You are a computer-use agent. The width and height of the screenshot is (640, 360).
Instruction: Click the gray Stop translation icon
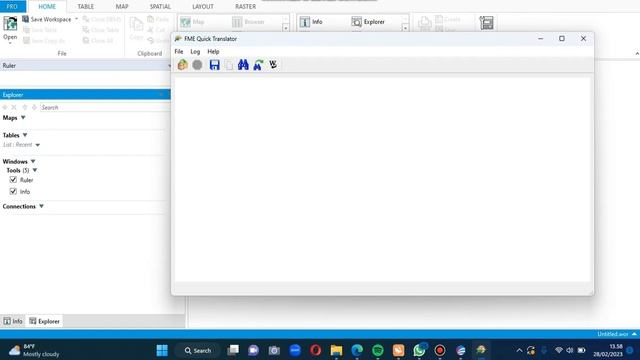click(x=197, y=64)
